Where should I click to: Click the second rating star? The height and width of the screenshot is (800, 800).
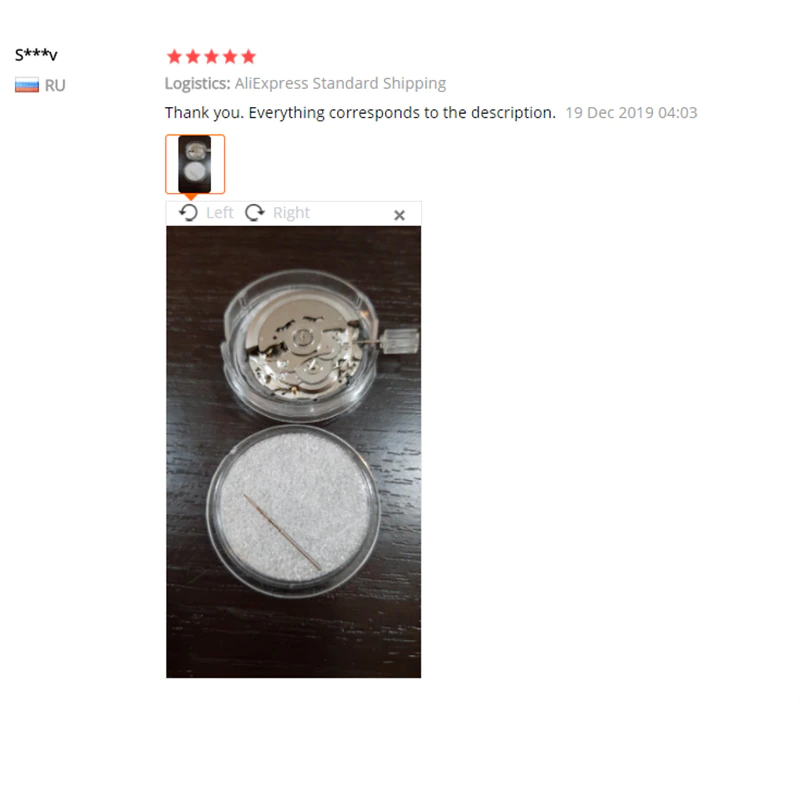[x=193, y=57]
